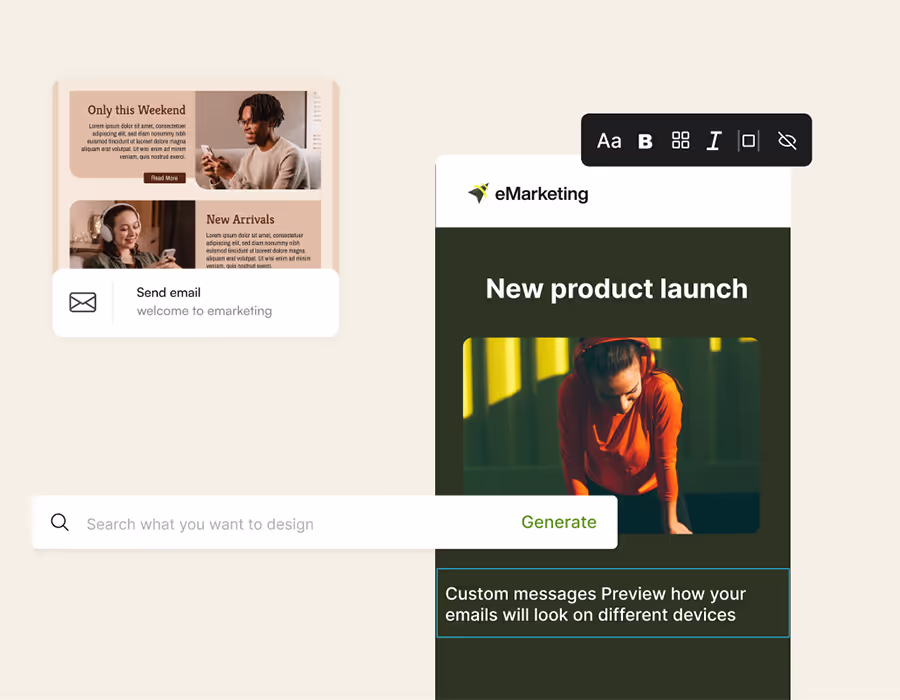Select the Aa font style tool

coord(609,141)
